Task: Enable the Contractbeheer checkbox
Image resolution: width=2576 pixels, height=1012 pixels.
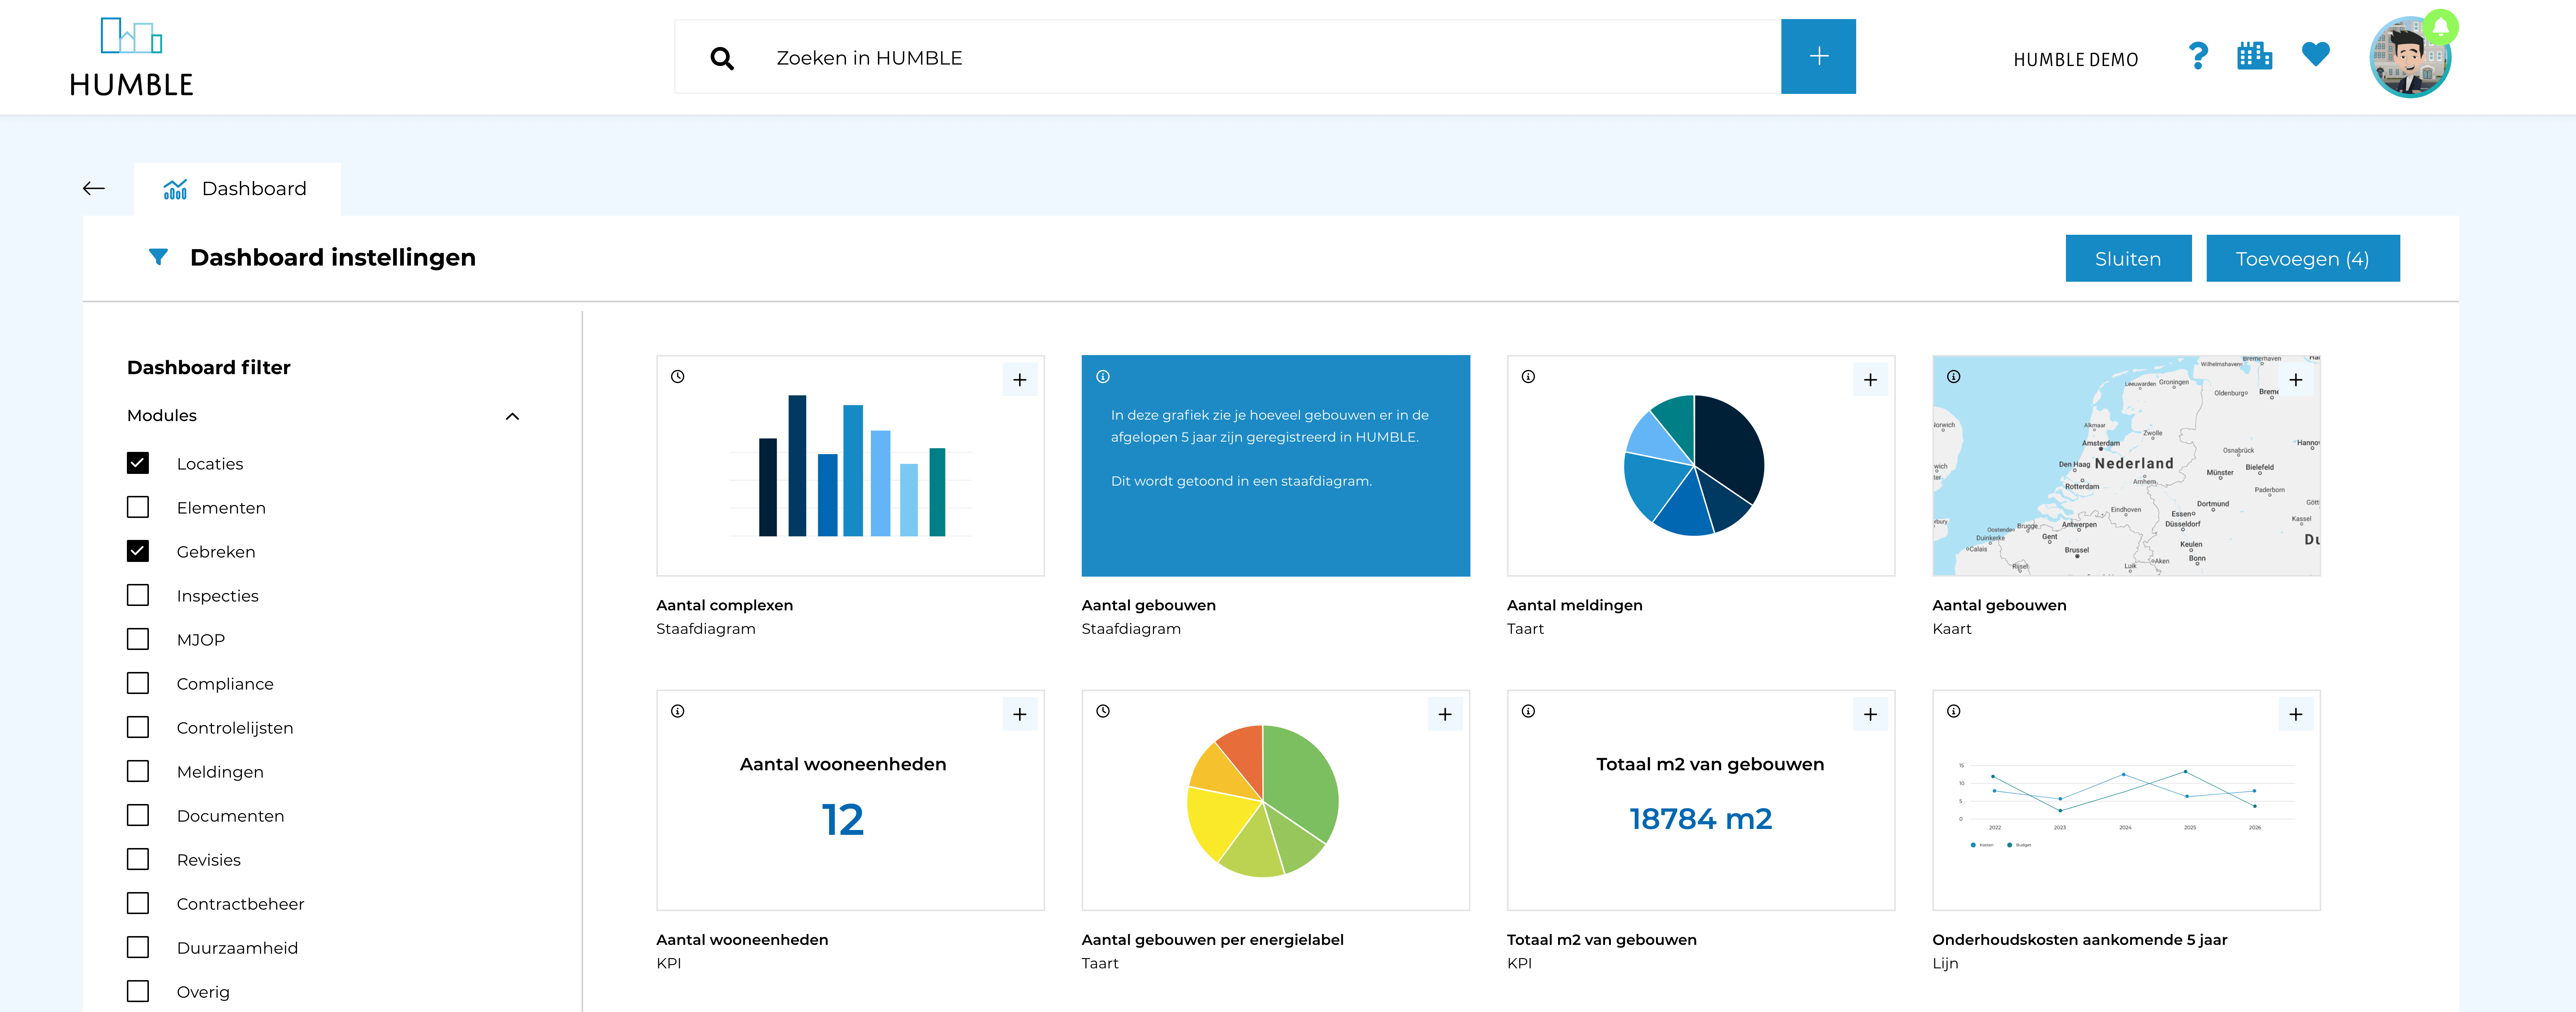Action: coord(138,903)
